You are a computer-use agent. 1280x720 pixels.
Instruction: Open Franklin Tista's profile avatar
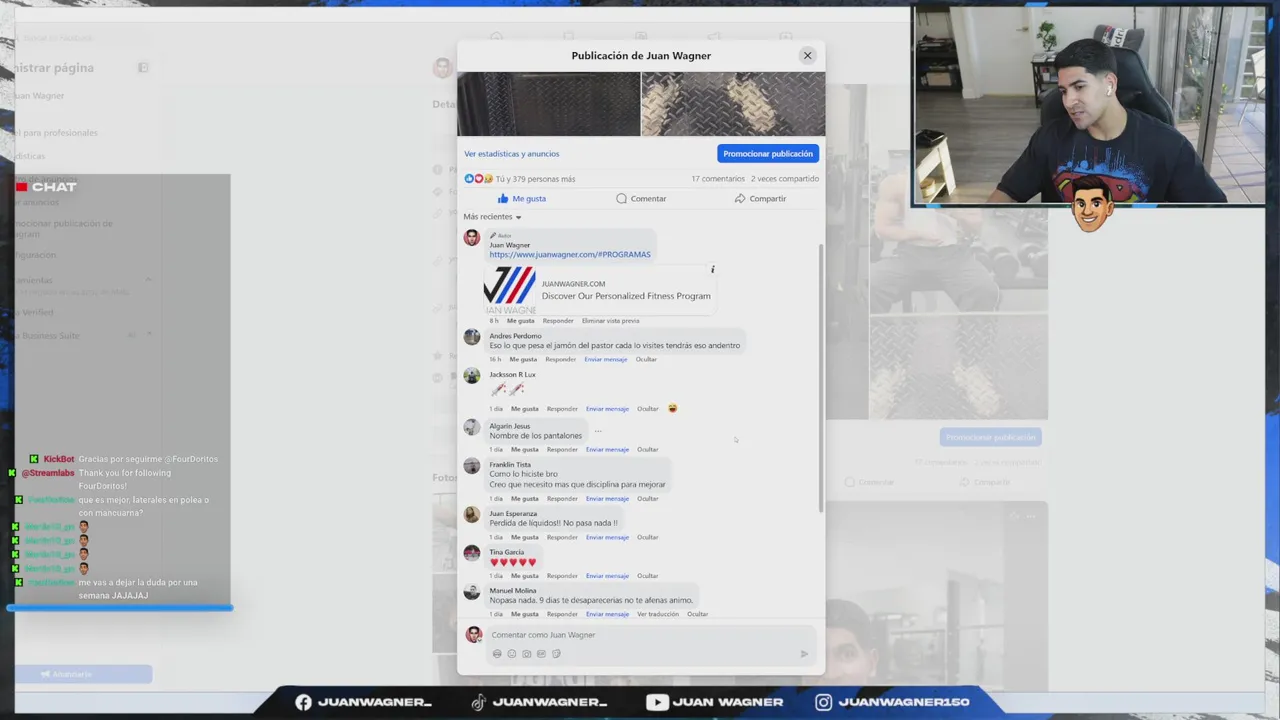click(472, 466)
